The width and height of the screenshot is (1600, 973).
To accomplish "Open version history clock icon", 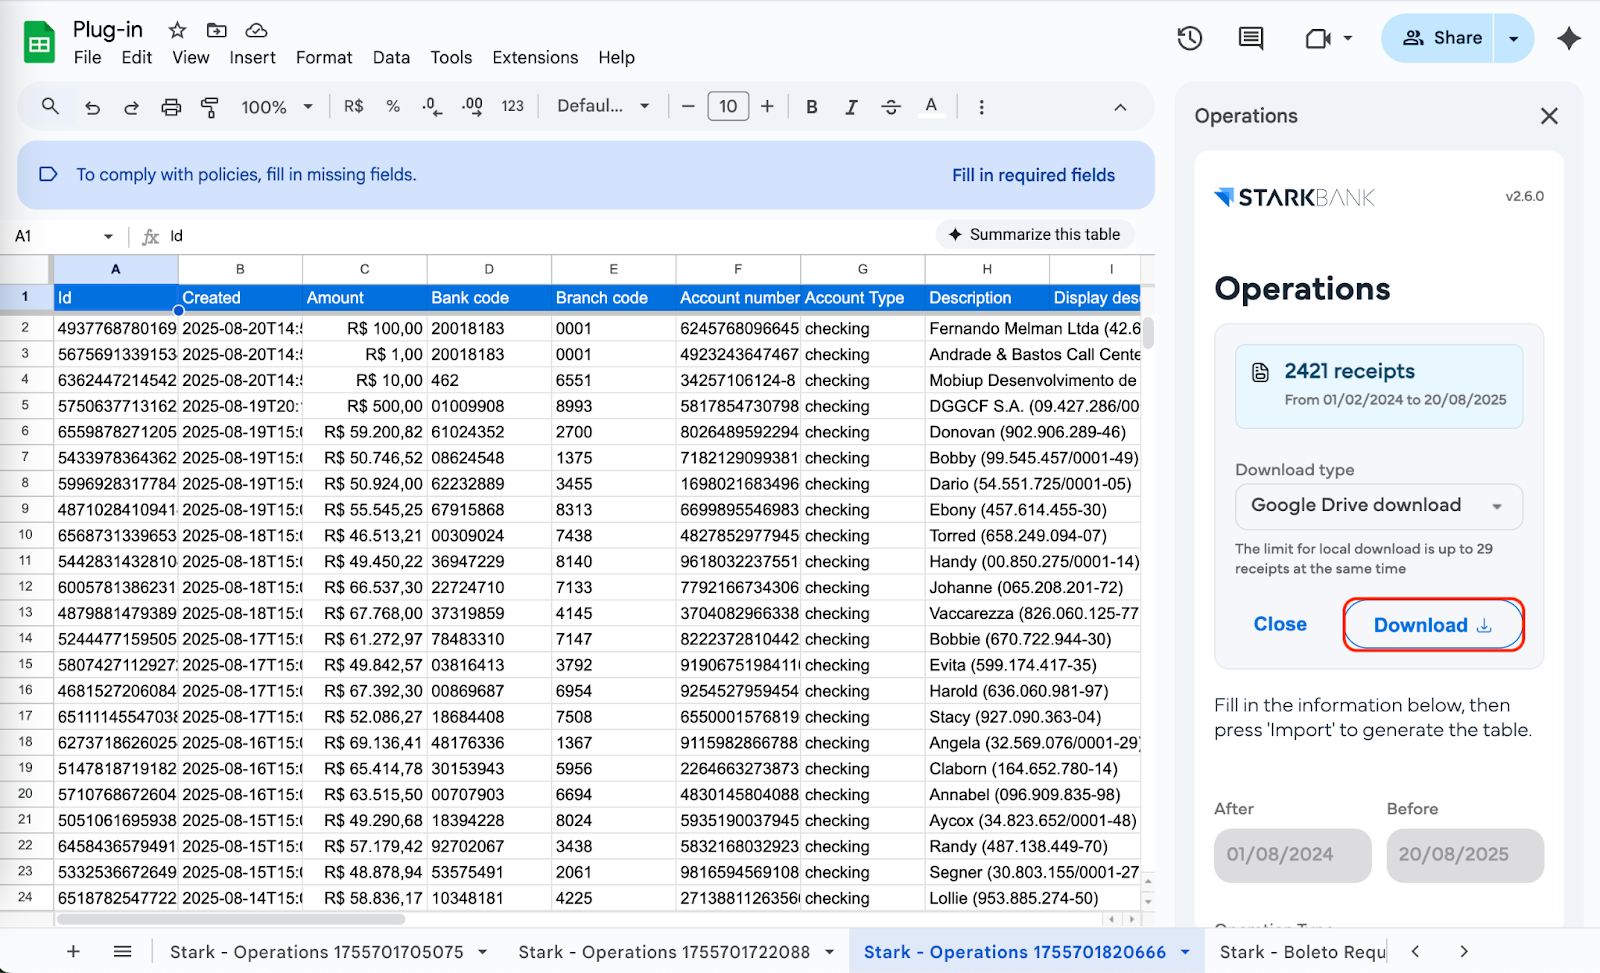I will click(x=1189, y=39).
